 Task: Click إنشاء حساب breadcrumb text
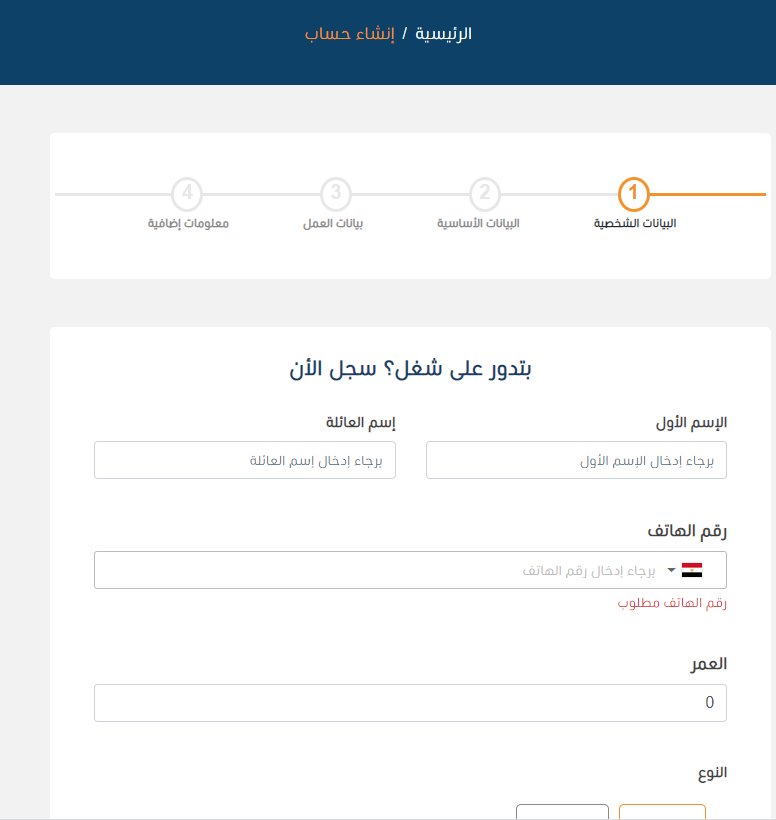point(350,34)
